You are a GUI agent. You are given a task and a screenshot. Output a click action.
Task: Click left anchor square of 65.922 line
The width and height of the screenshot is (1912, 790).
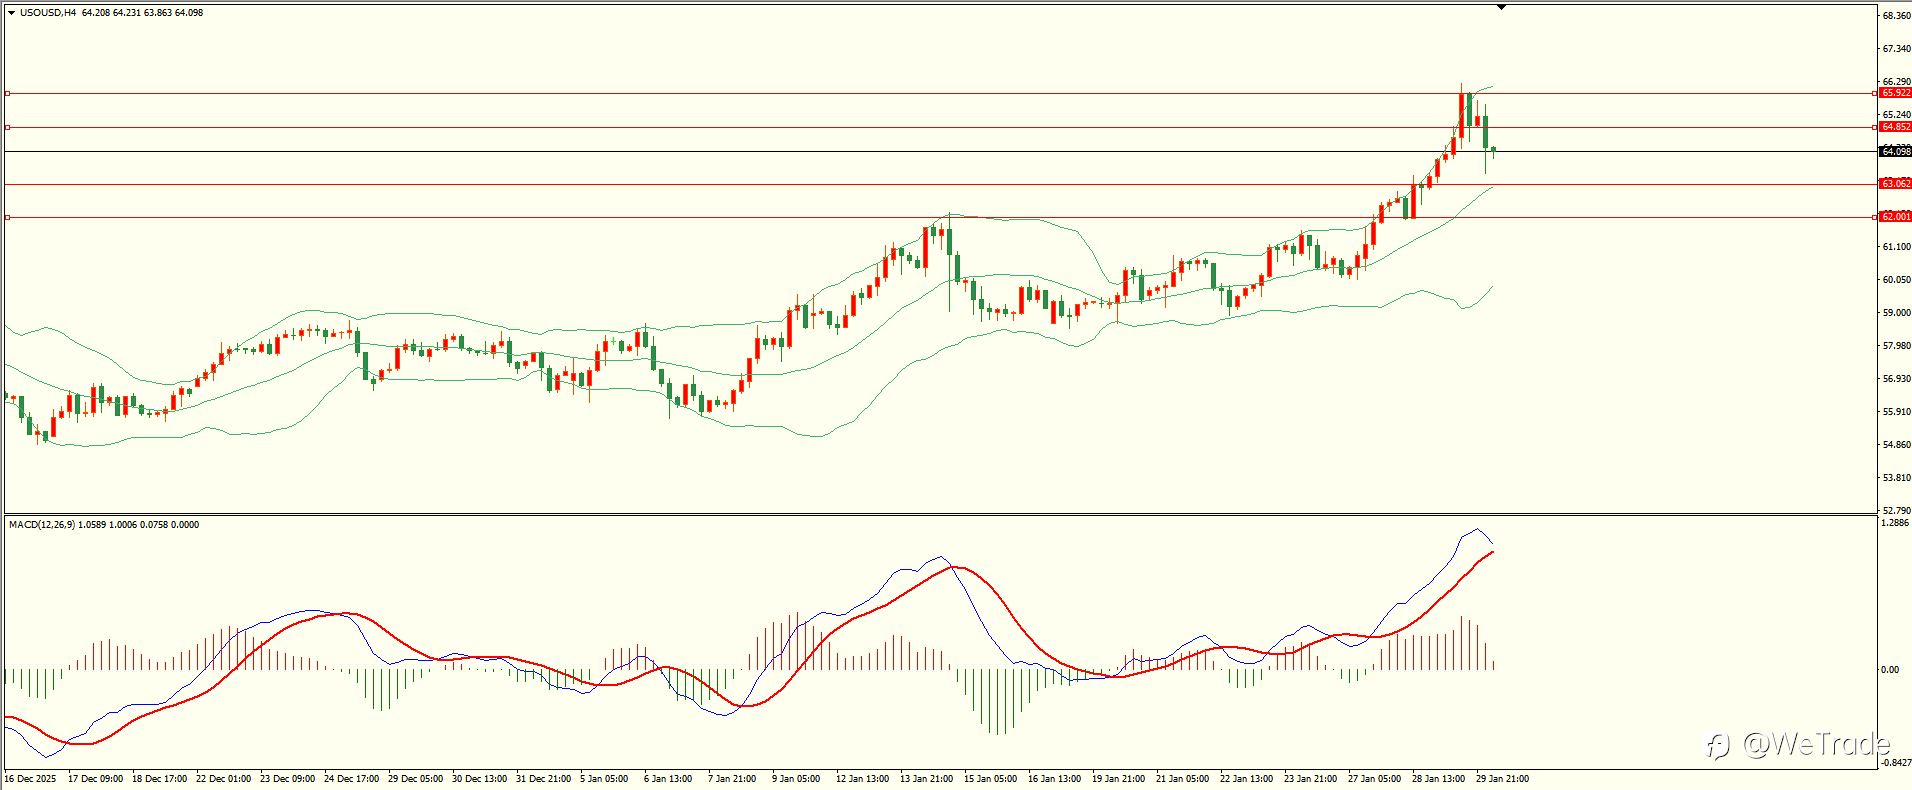[8, 93]
